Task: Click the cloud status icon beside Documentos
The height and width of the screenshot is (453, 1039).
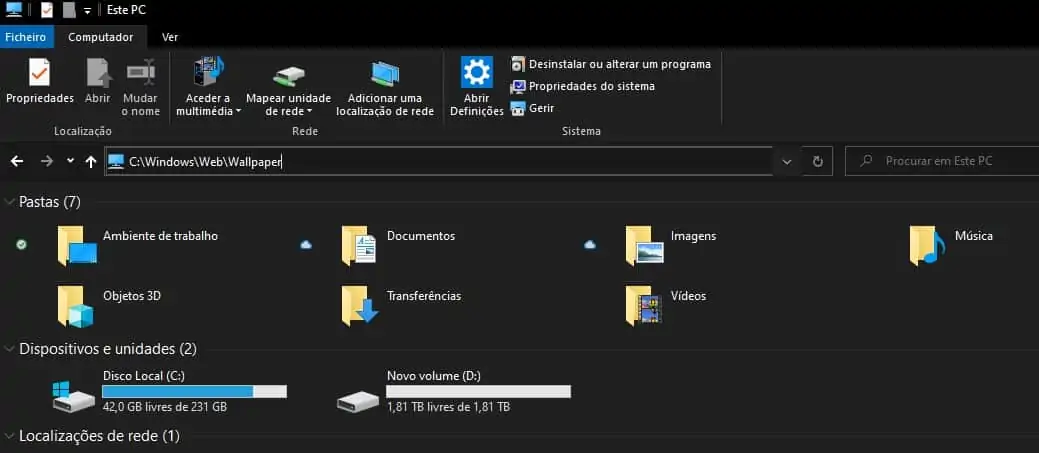Action: click(x=305, y=245)
